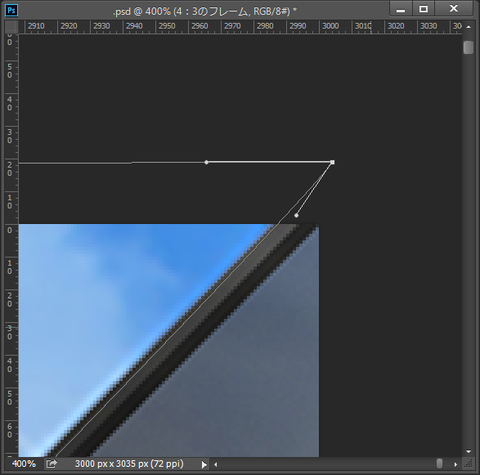The width and height of the screenshot is (480, 475).
Task: Click the horizontal scrollbar left arrow
Action: point(216,464)
